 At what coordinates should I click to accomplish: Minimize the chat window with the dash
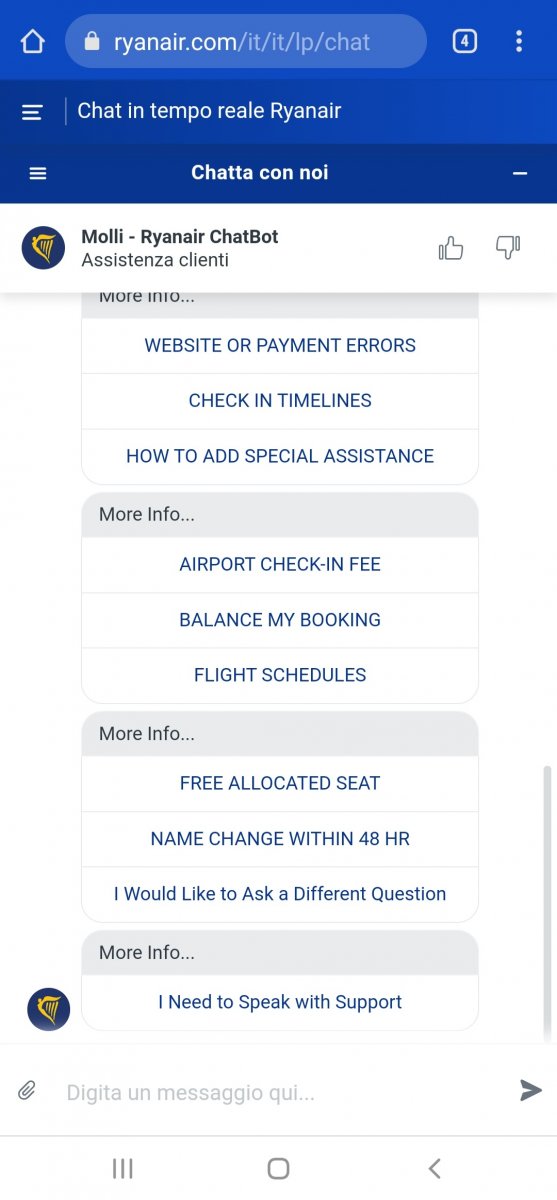coord(519,173)
